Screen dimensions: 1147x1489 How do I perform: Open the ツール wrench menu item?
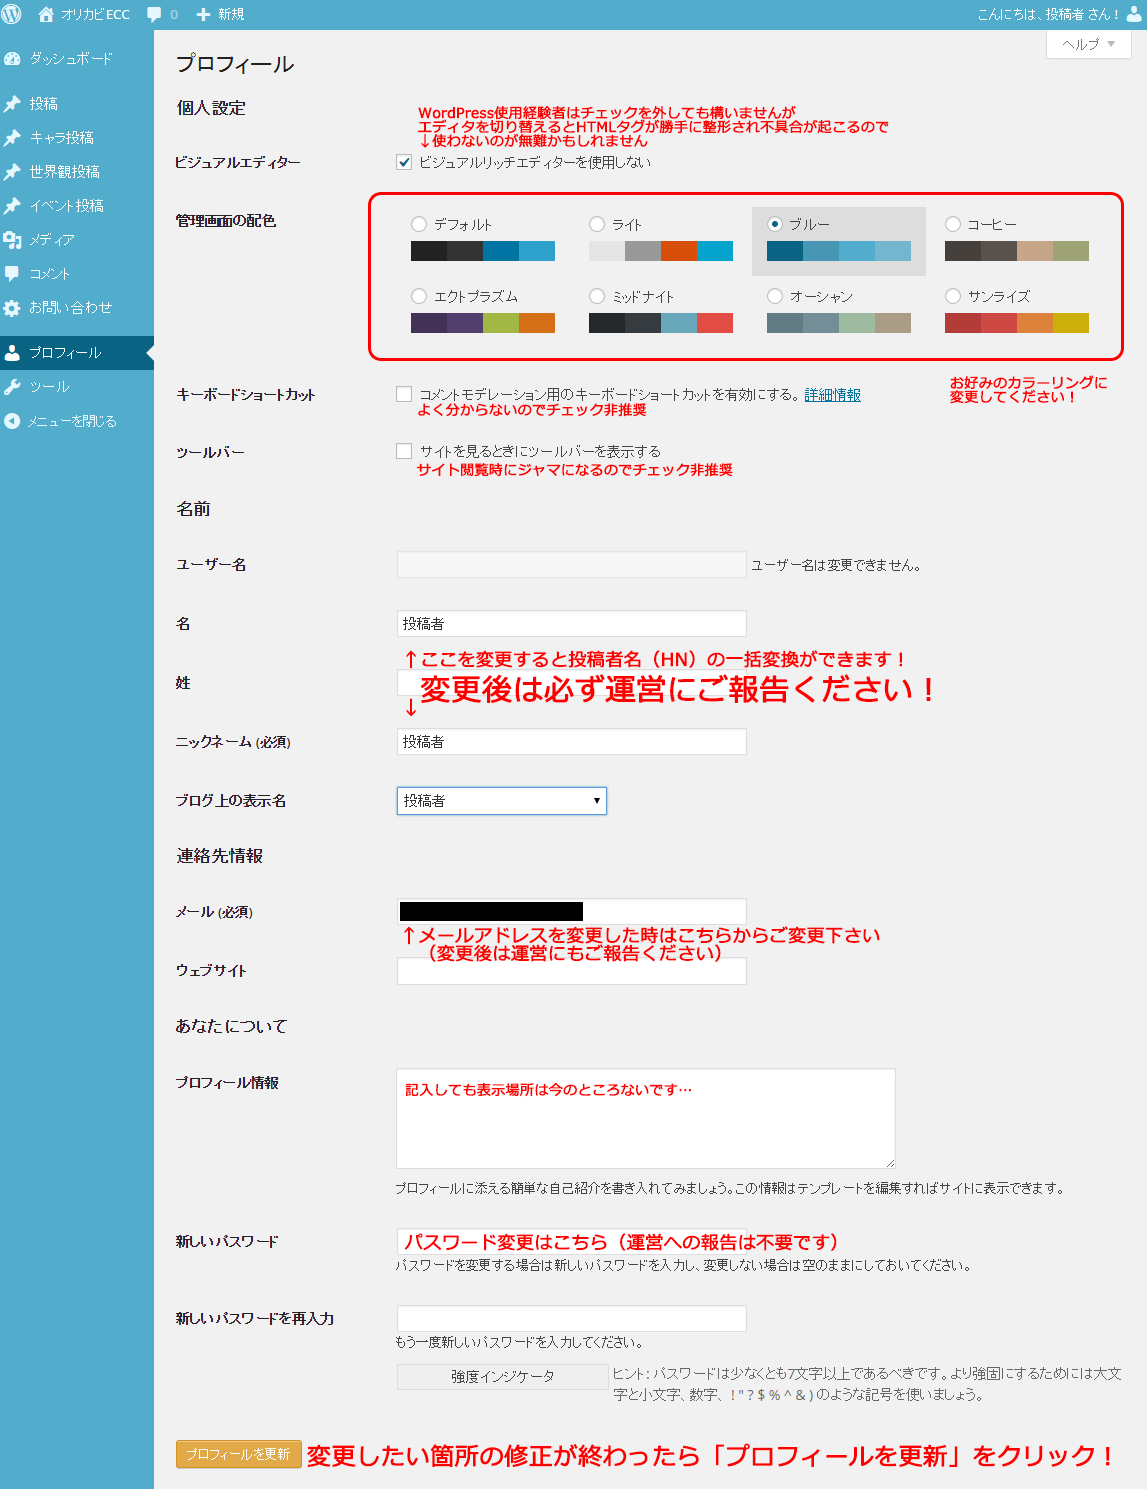tap(49, 387)
